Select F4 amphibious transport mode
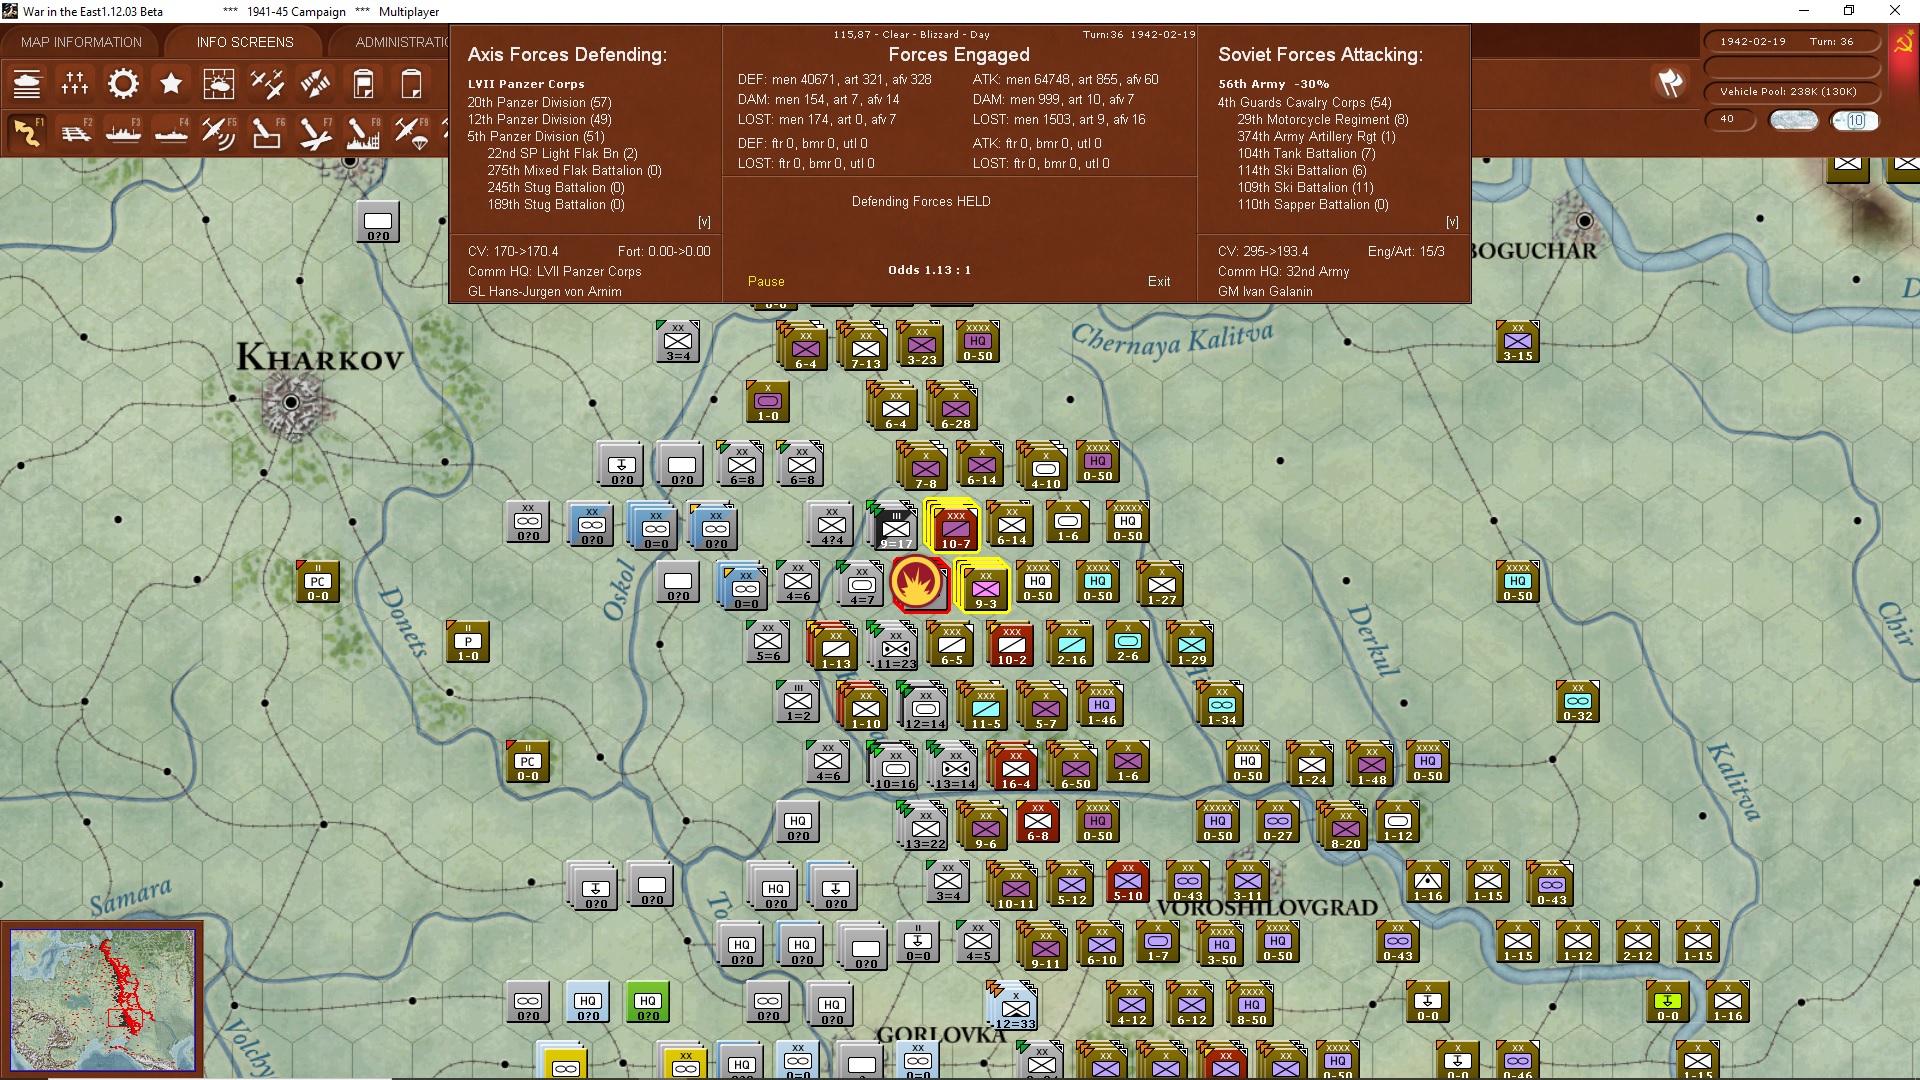 pyautogui.click(x=171, y=132)
